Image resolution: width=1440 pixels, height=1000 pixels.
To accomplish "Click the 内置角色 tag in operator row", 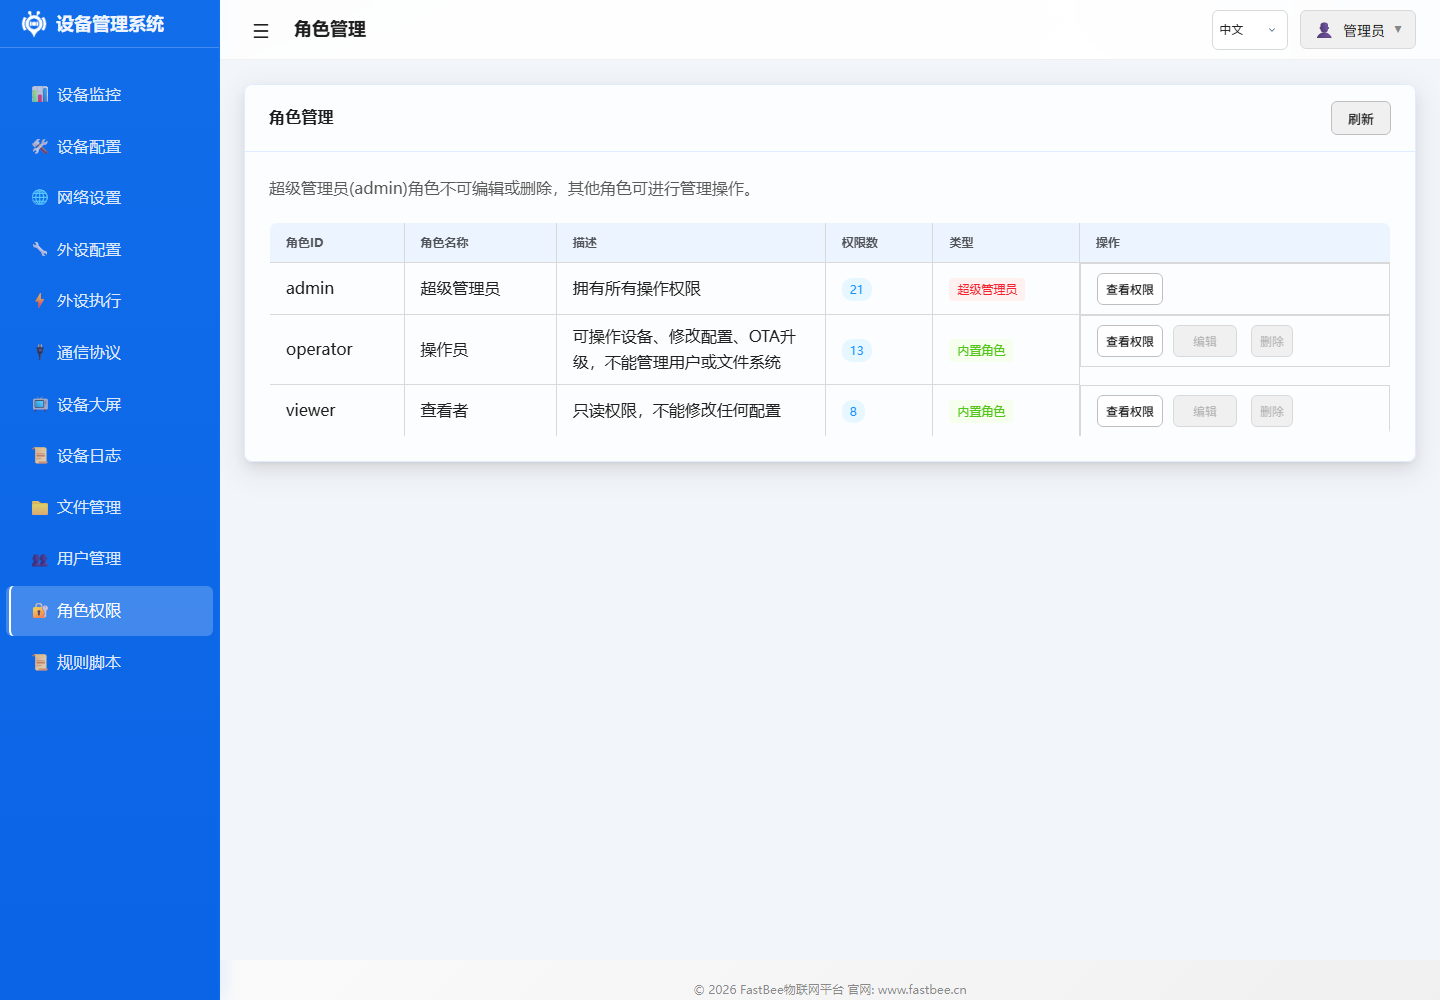I will (981, 350).
